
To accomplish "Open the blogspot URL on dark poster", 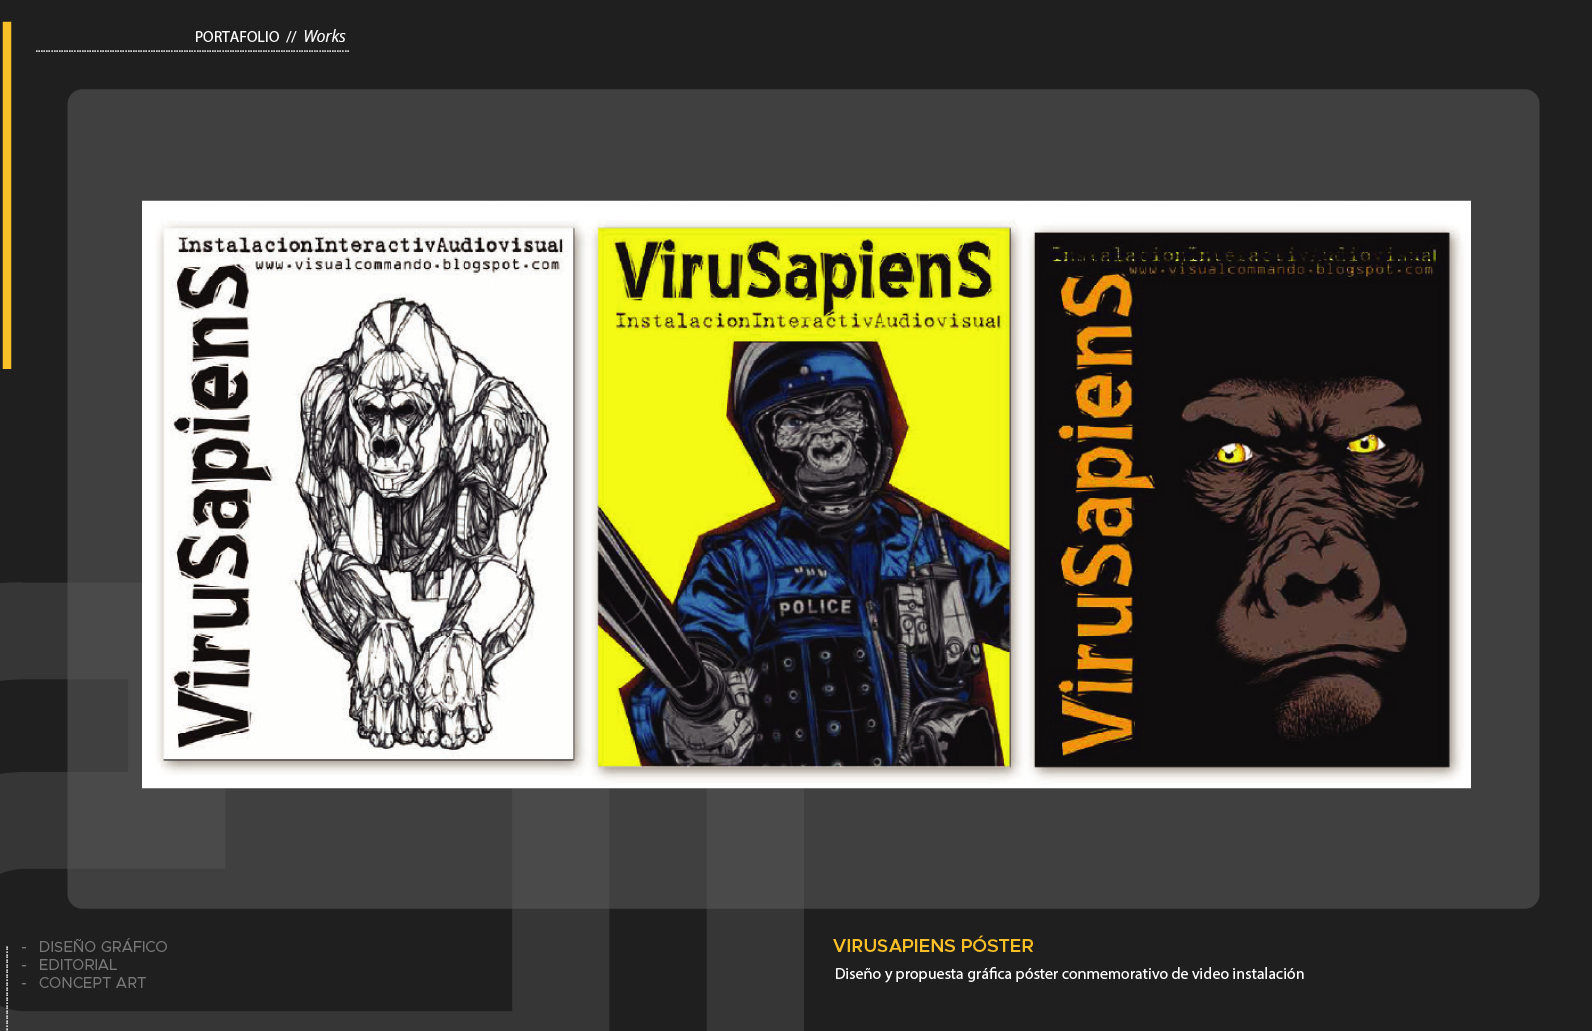I will 1280,270.
